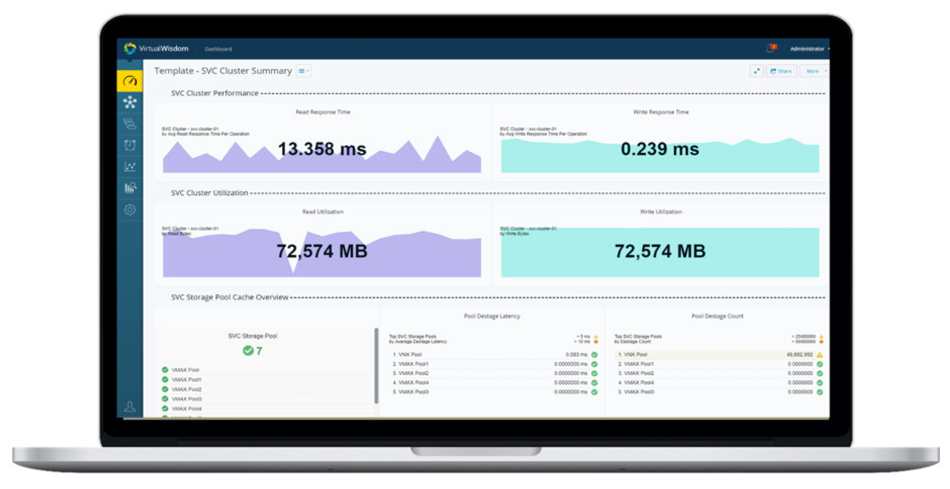Viewport: 950px width, 489px height.
Task: Open the notifications flag icon in header
Action: (772, 48)
